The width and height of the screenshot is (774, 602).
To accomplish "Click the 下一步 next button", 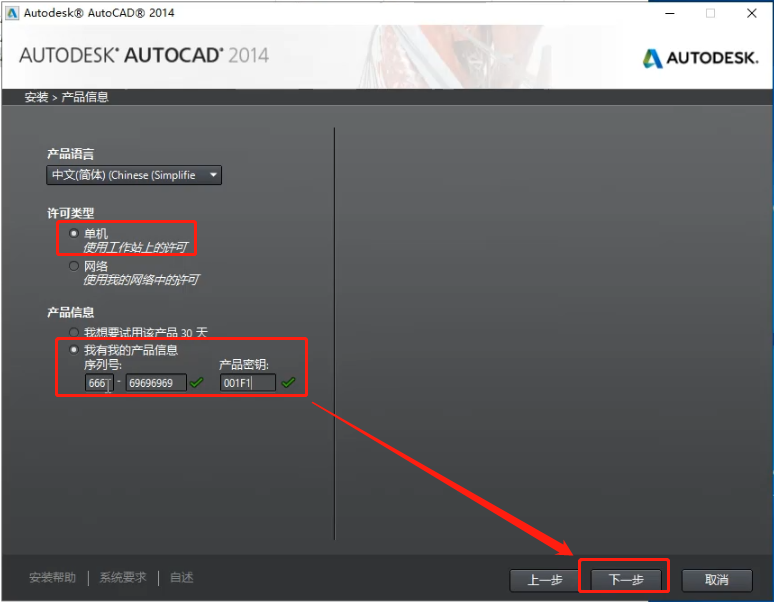I will point(626,580).
